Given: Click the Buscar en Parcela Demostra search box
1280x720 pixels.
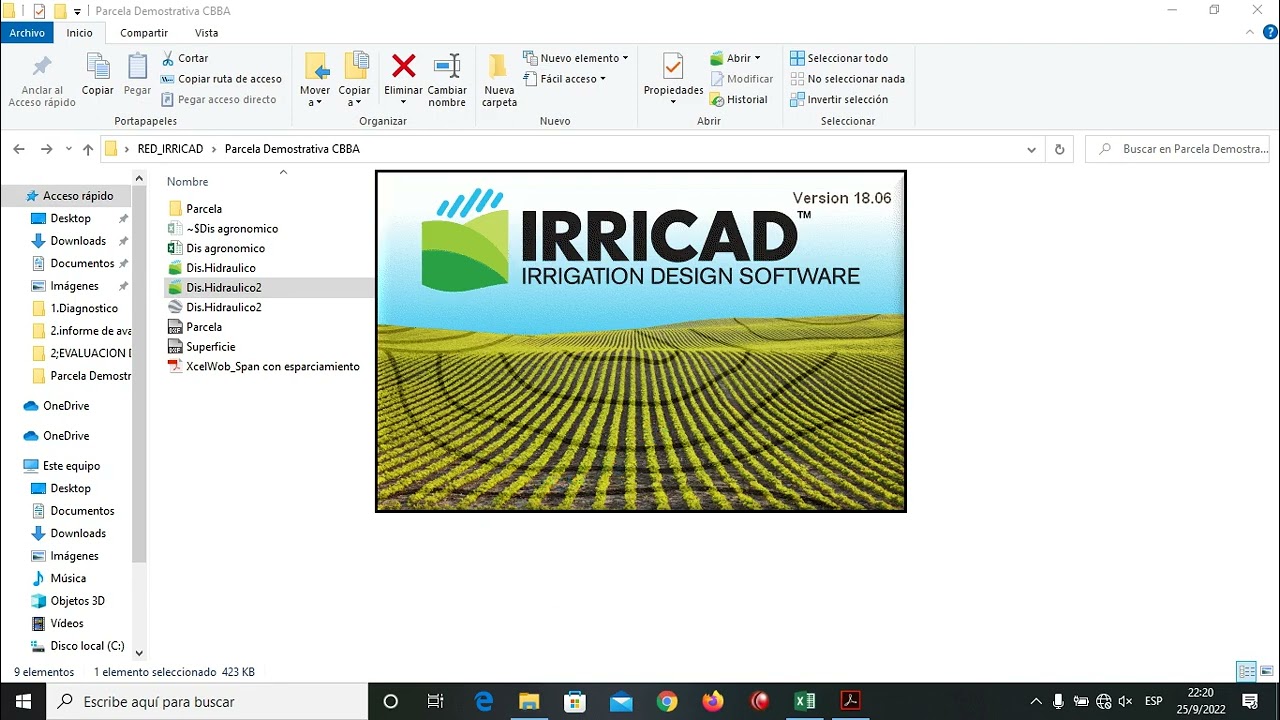Looking at the screenshot, I should 1177,149.
